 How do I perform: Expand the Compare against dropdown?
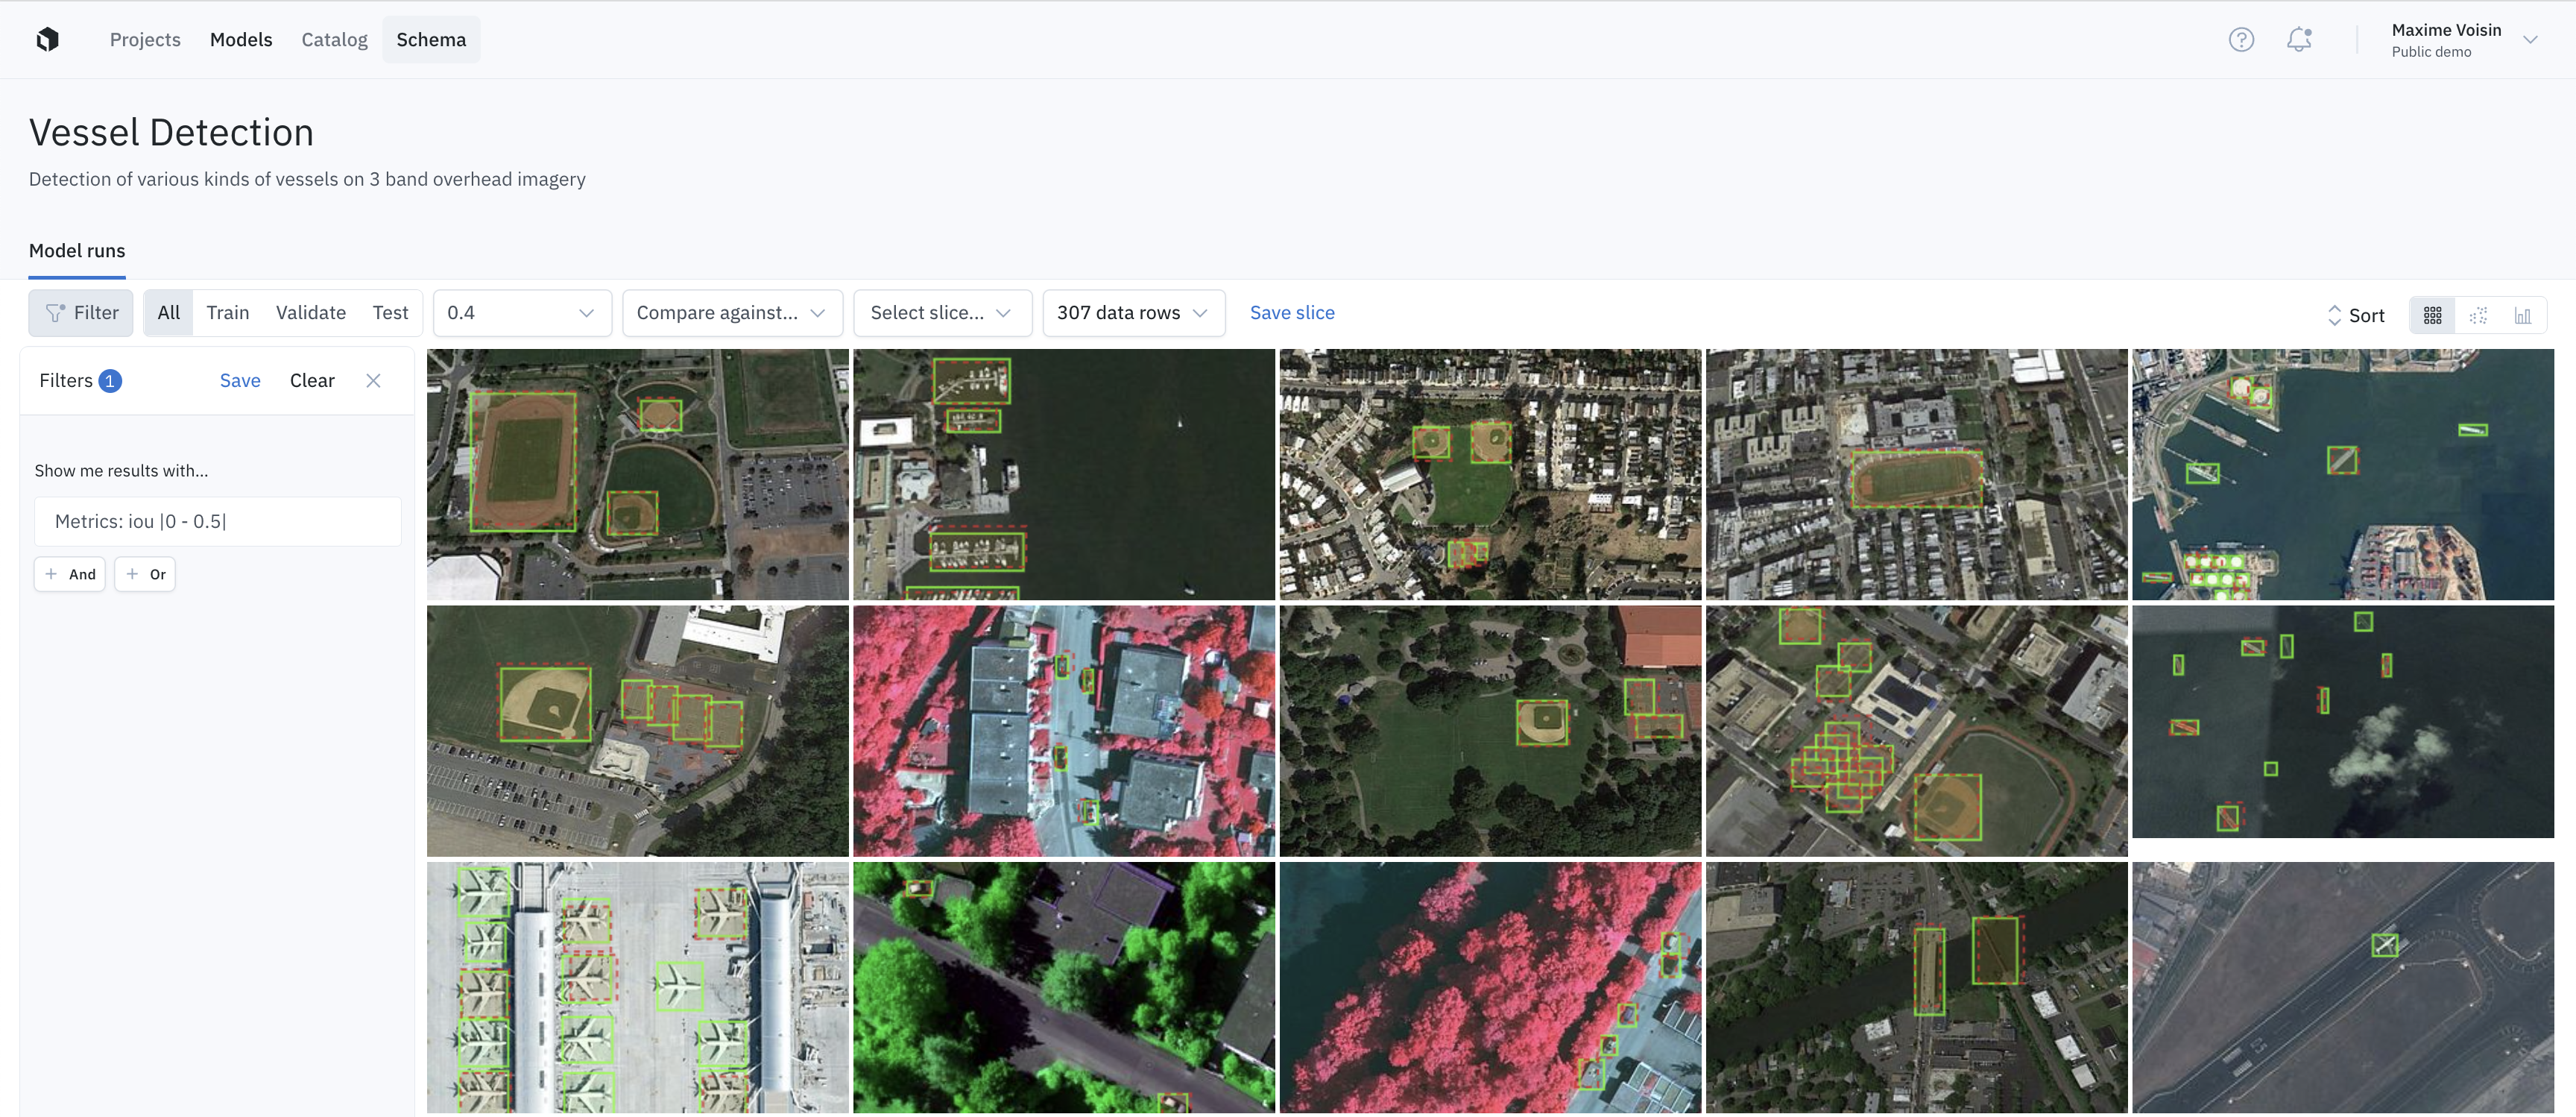(731, 313)
